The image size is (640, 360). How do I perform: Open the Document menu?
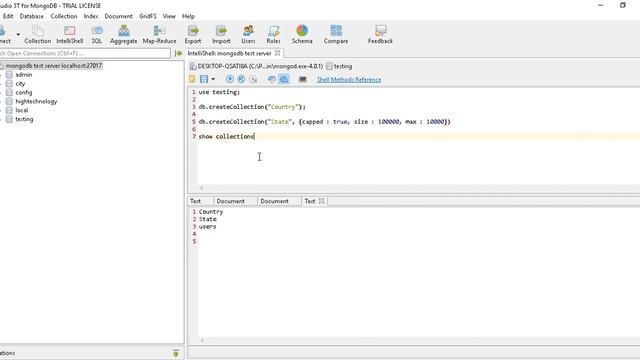118,16
